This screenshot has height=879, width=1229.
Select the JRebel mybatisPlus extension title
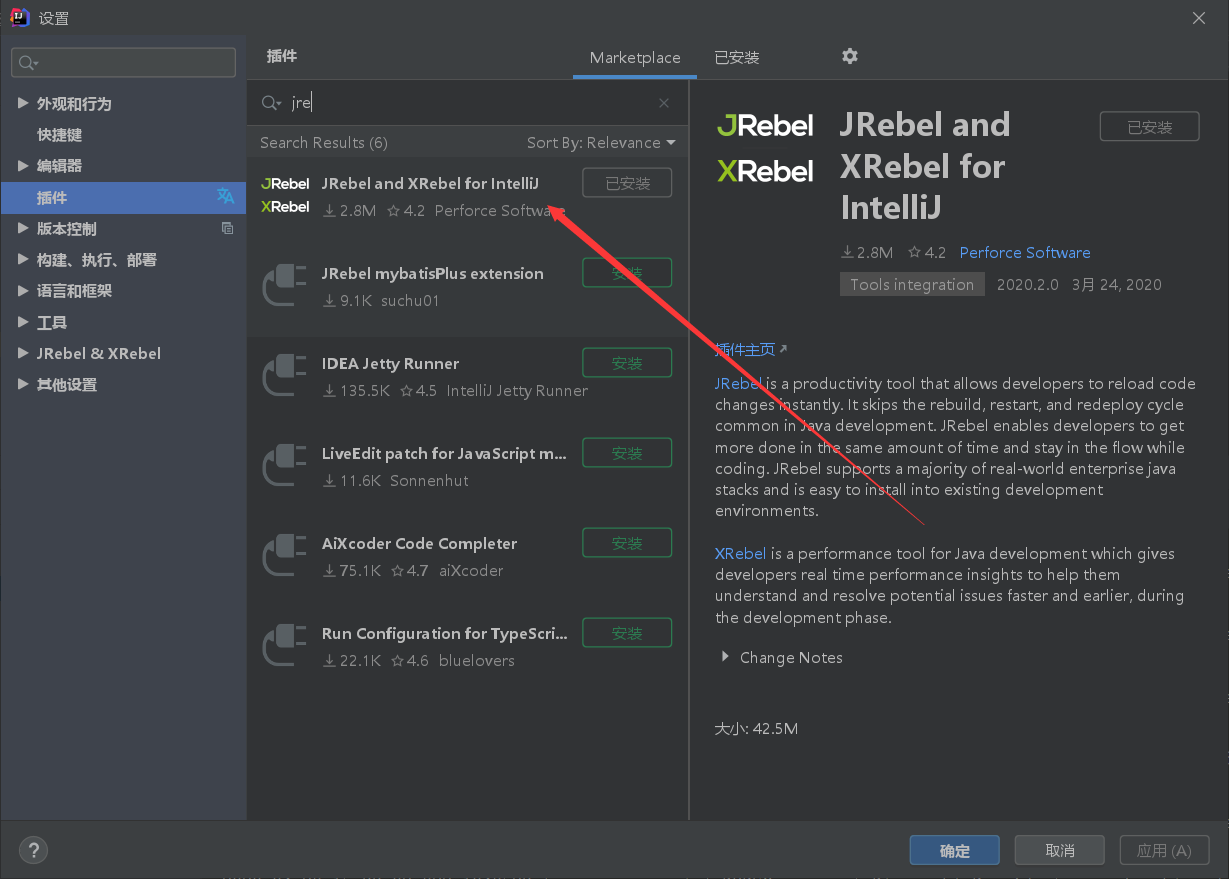pyautogui.click(x=433, y=273)
